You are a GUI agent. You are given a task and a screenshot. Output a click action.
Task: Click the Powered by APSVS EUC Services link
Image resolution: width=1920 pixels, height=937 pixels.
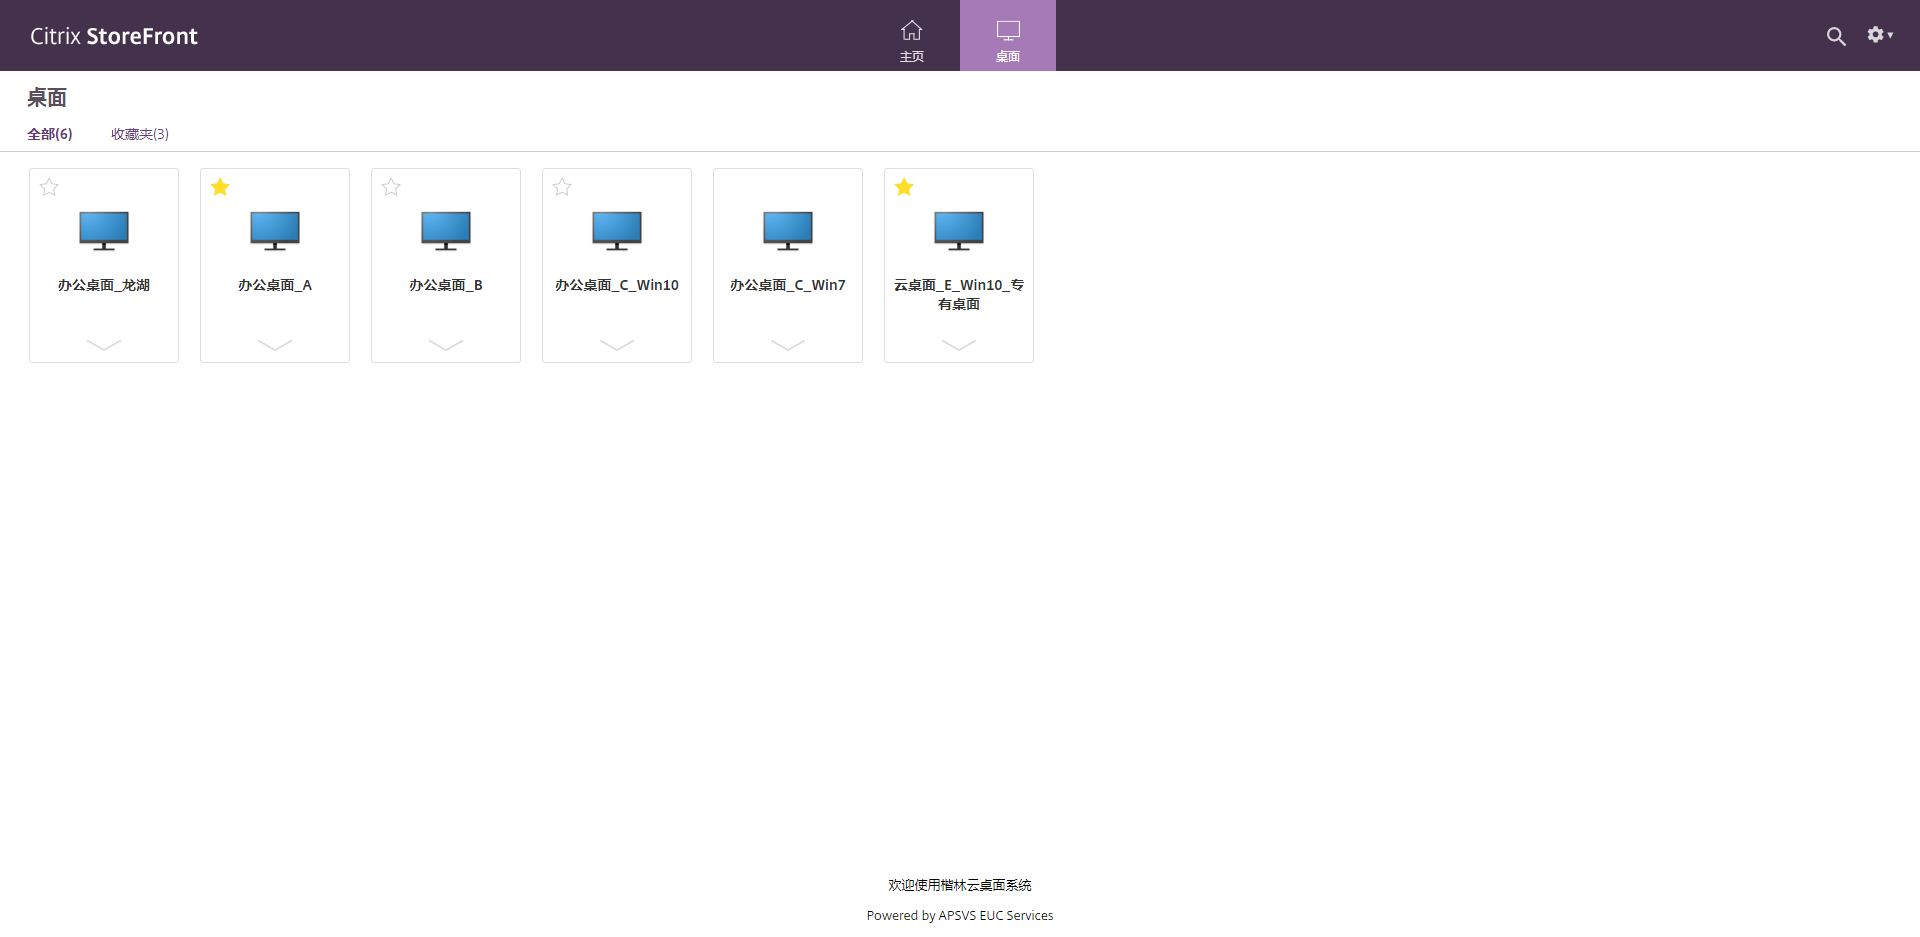[959, 915]
